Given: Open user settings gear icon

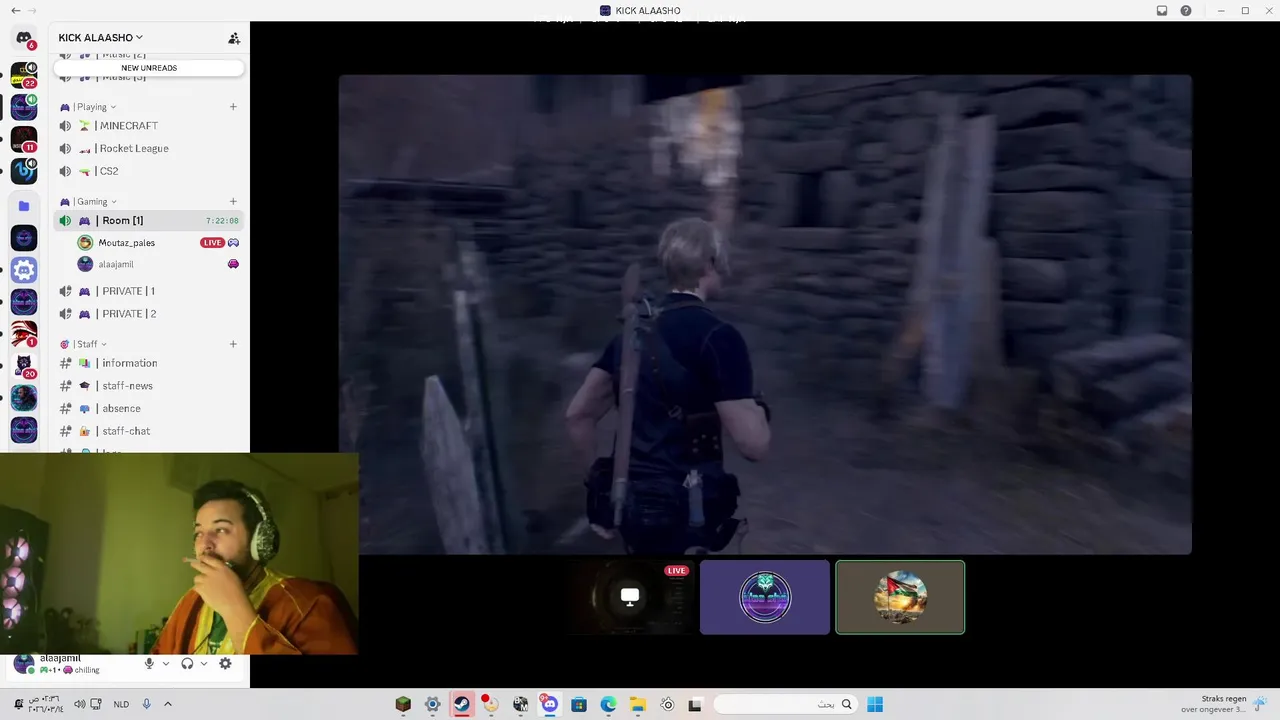Looking at the screenshot, I should pyautogui.click(x=225, y=663).
